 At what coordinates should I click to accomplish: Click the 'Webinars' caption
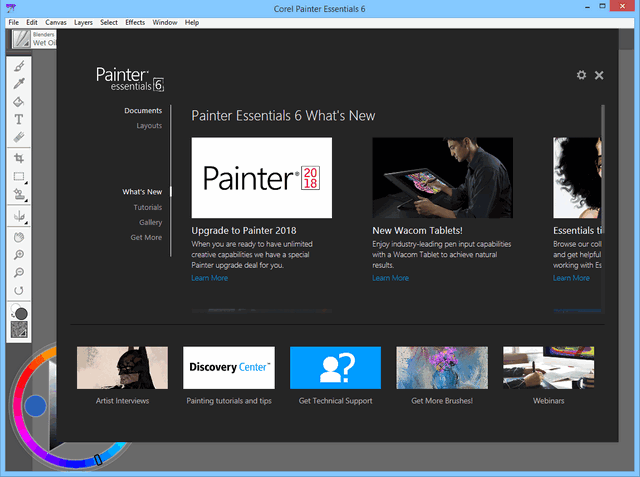(549, 401)
